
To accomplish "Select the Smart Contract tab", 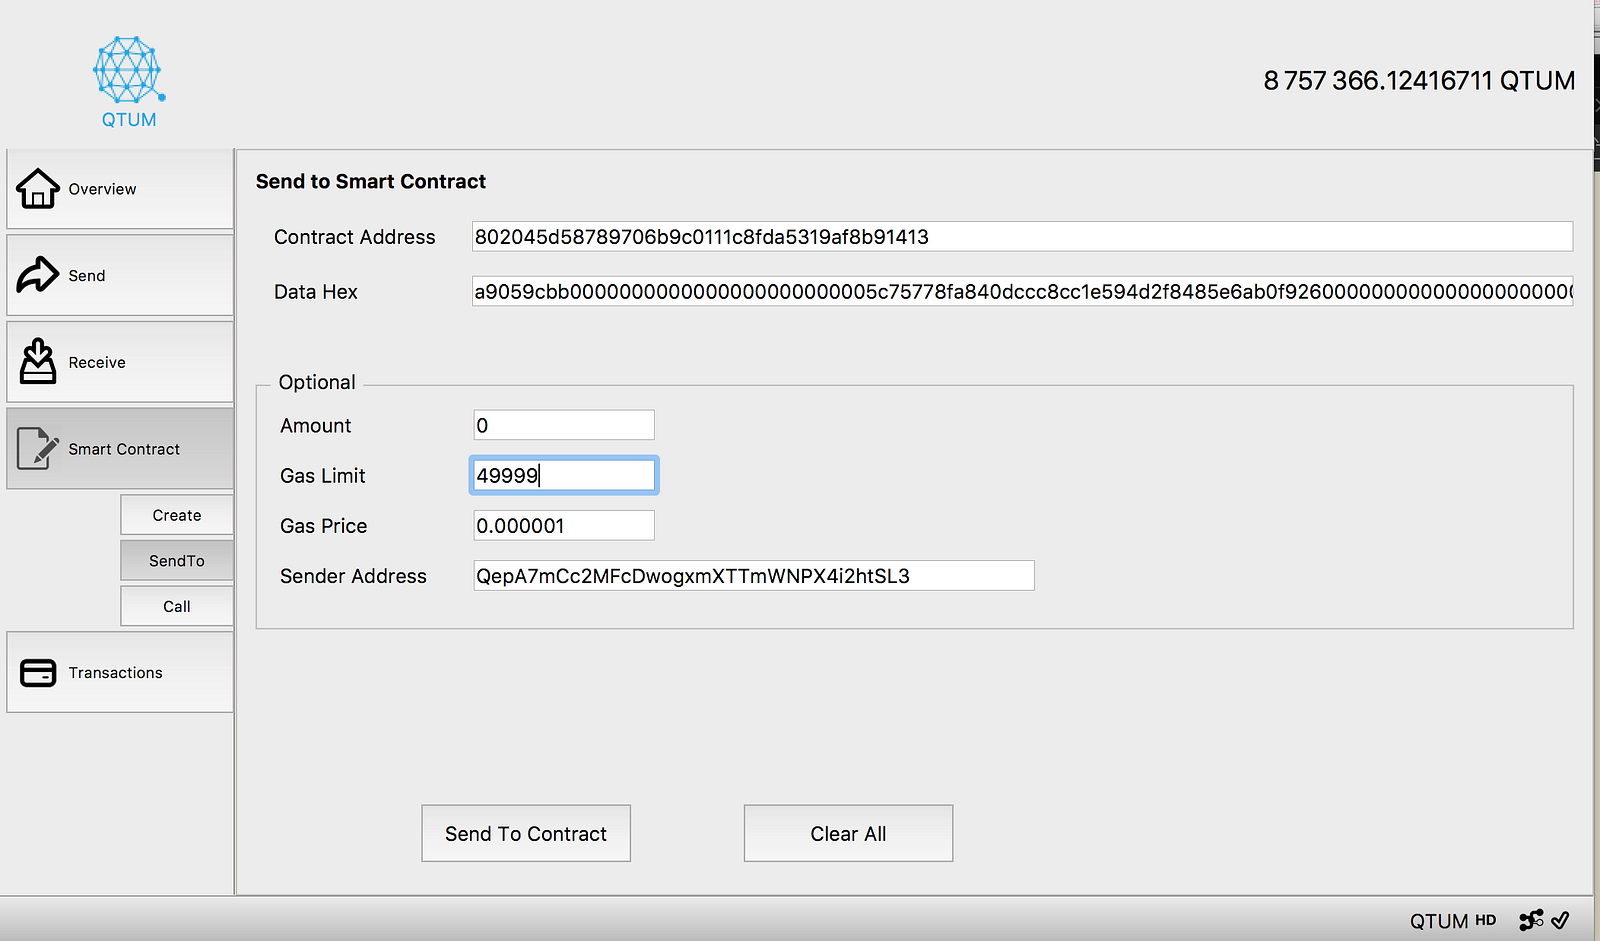I will pos(120,449).
